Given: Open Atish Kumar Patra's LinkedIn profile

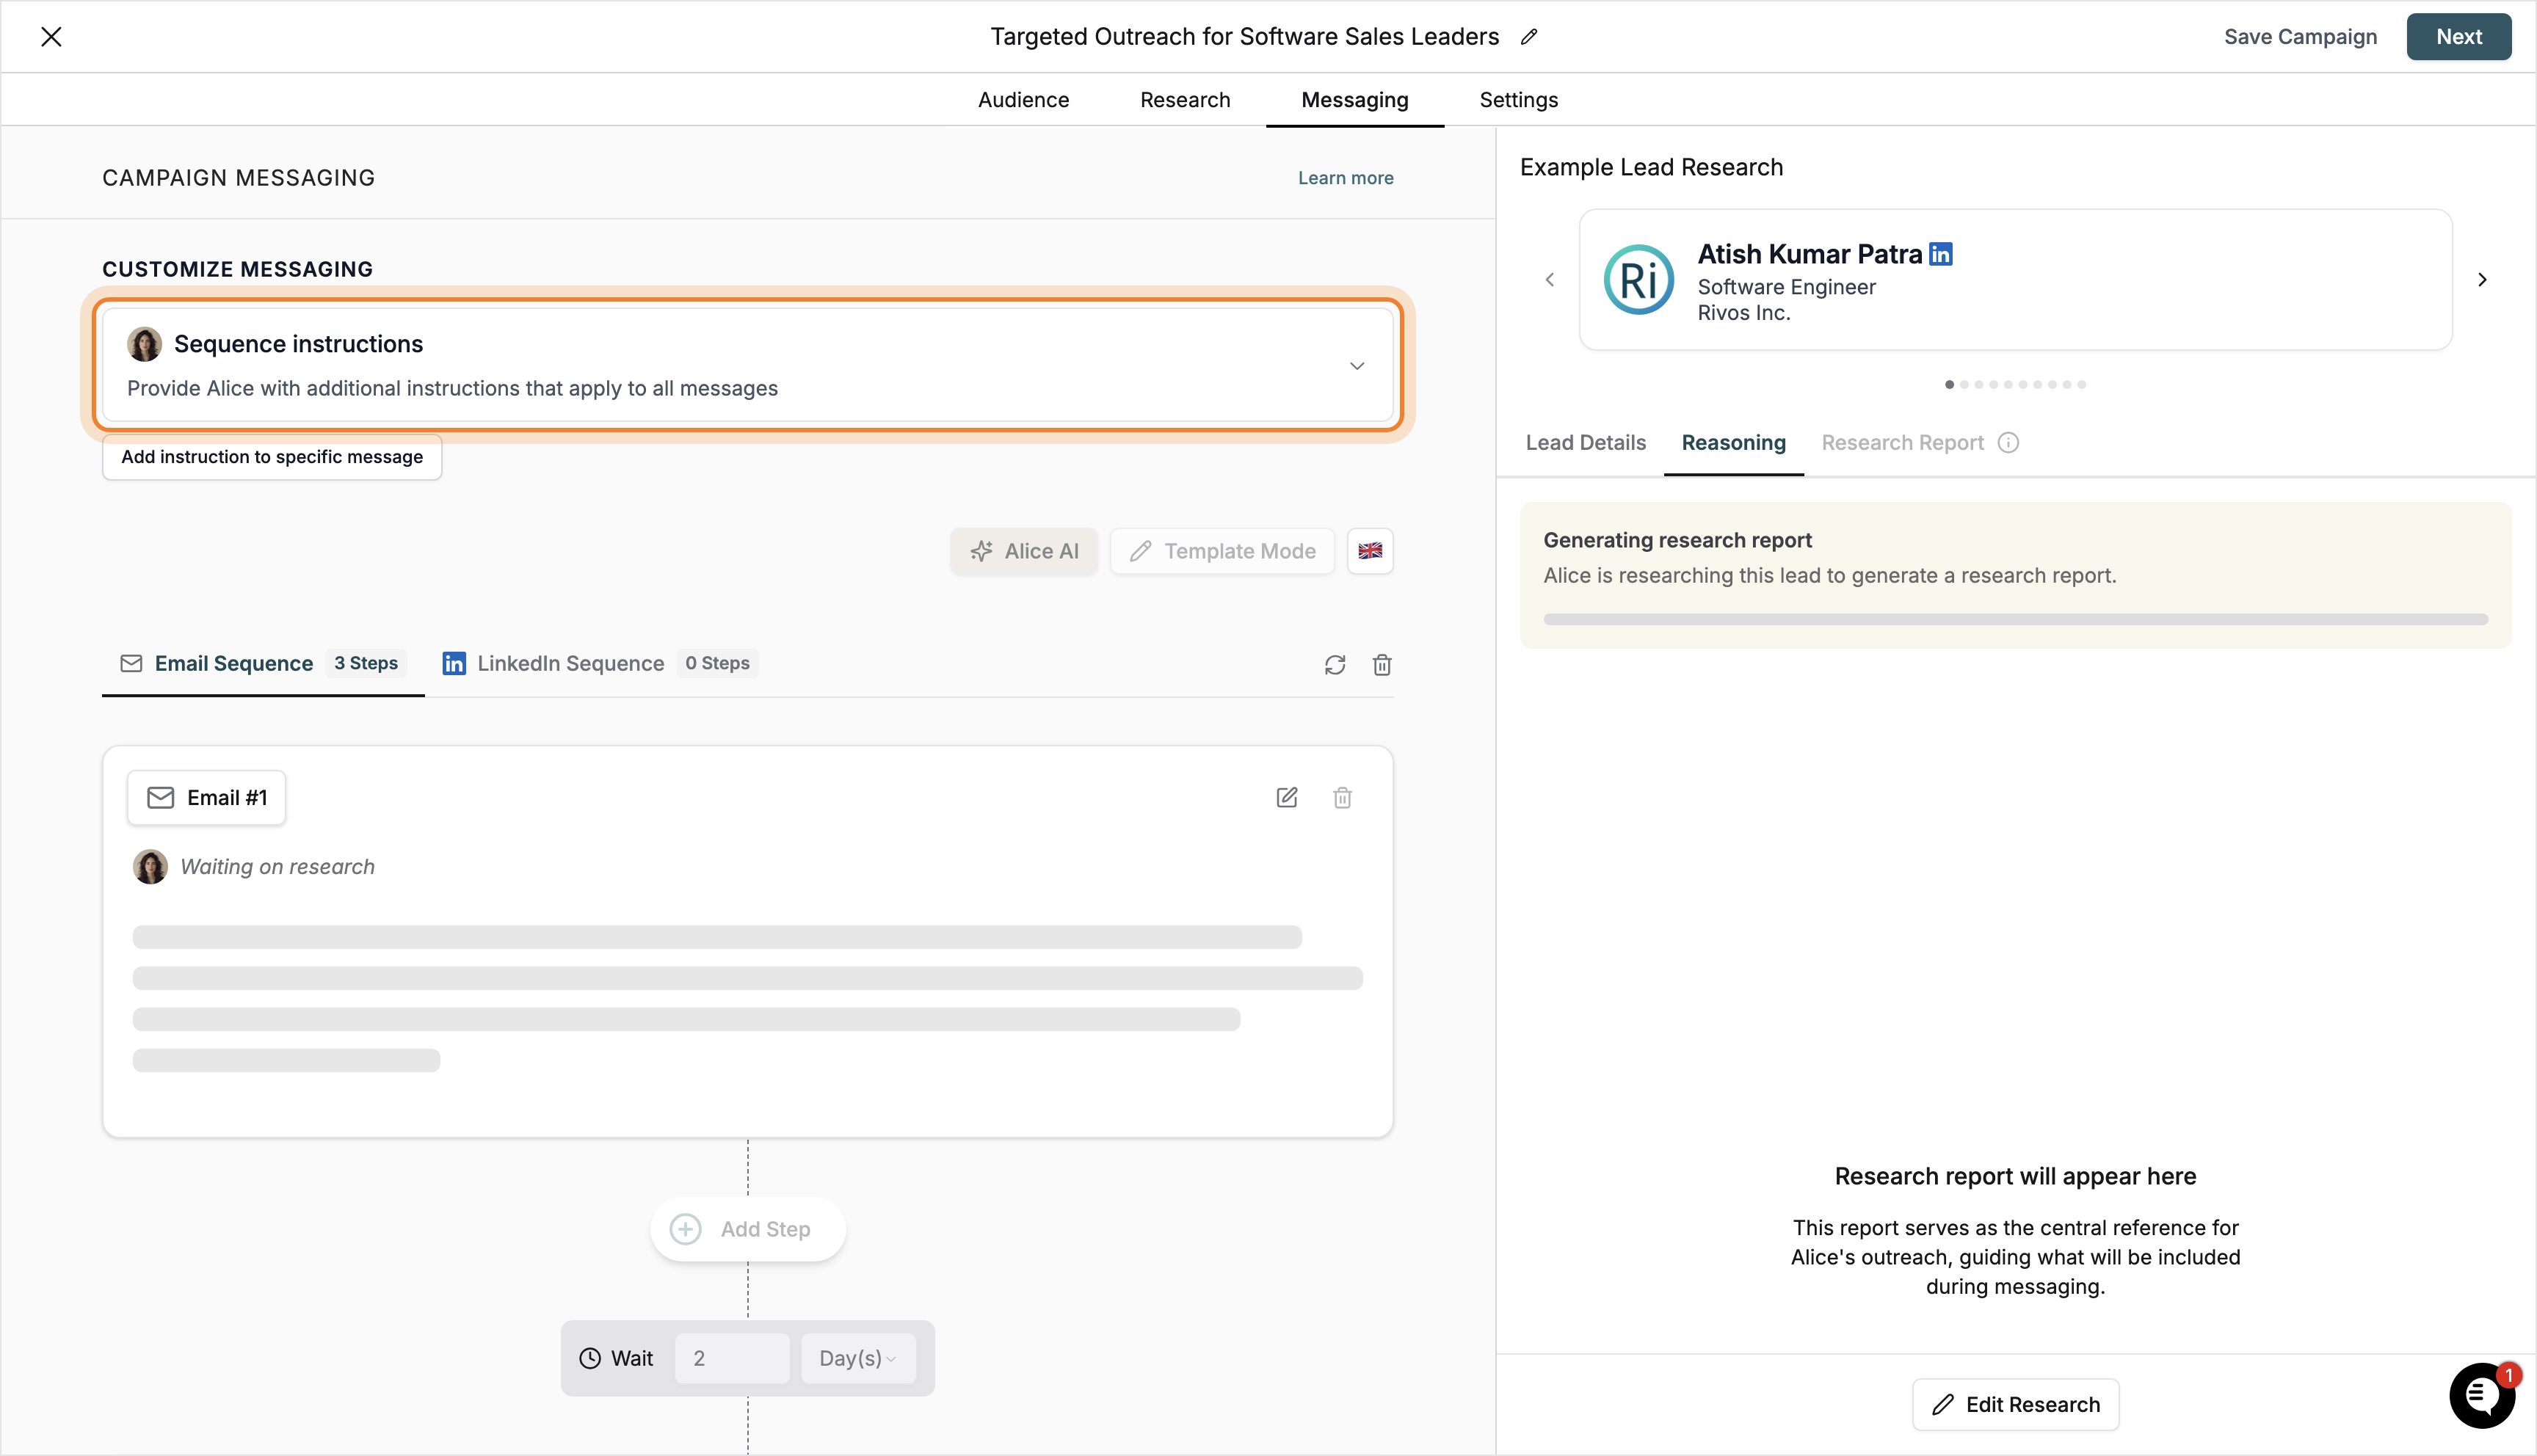Looking at the screenshot, I should 1941,253.
